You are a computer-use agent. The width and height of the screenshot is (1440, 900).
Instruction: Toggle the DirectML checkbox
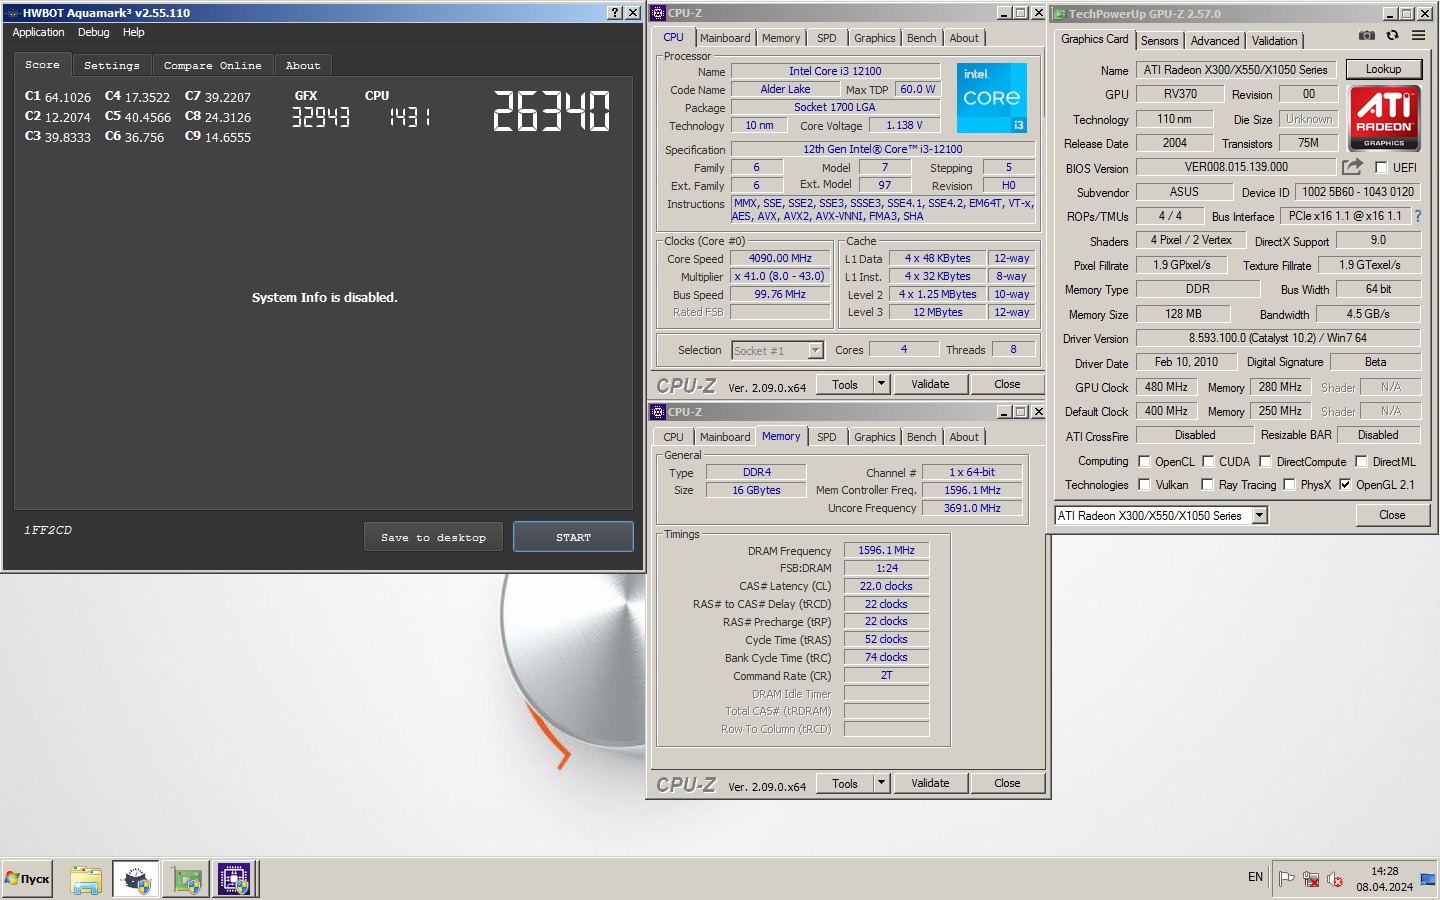click(1361, 461)
